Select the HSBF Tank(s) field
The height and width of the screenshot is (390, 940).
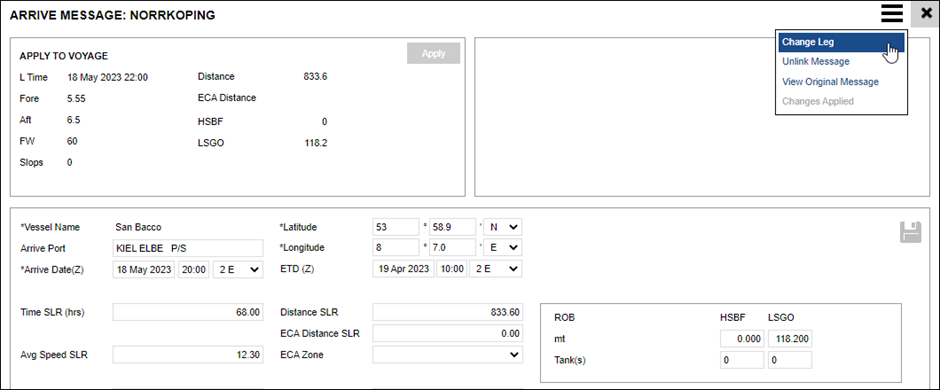tap(742, 360)
